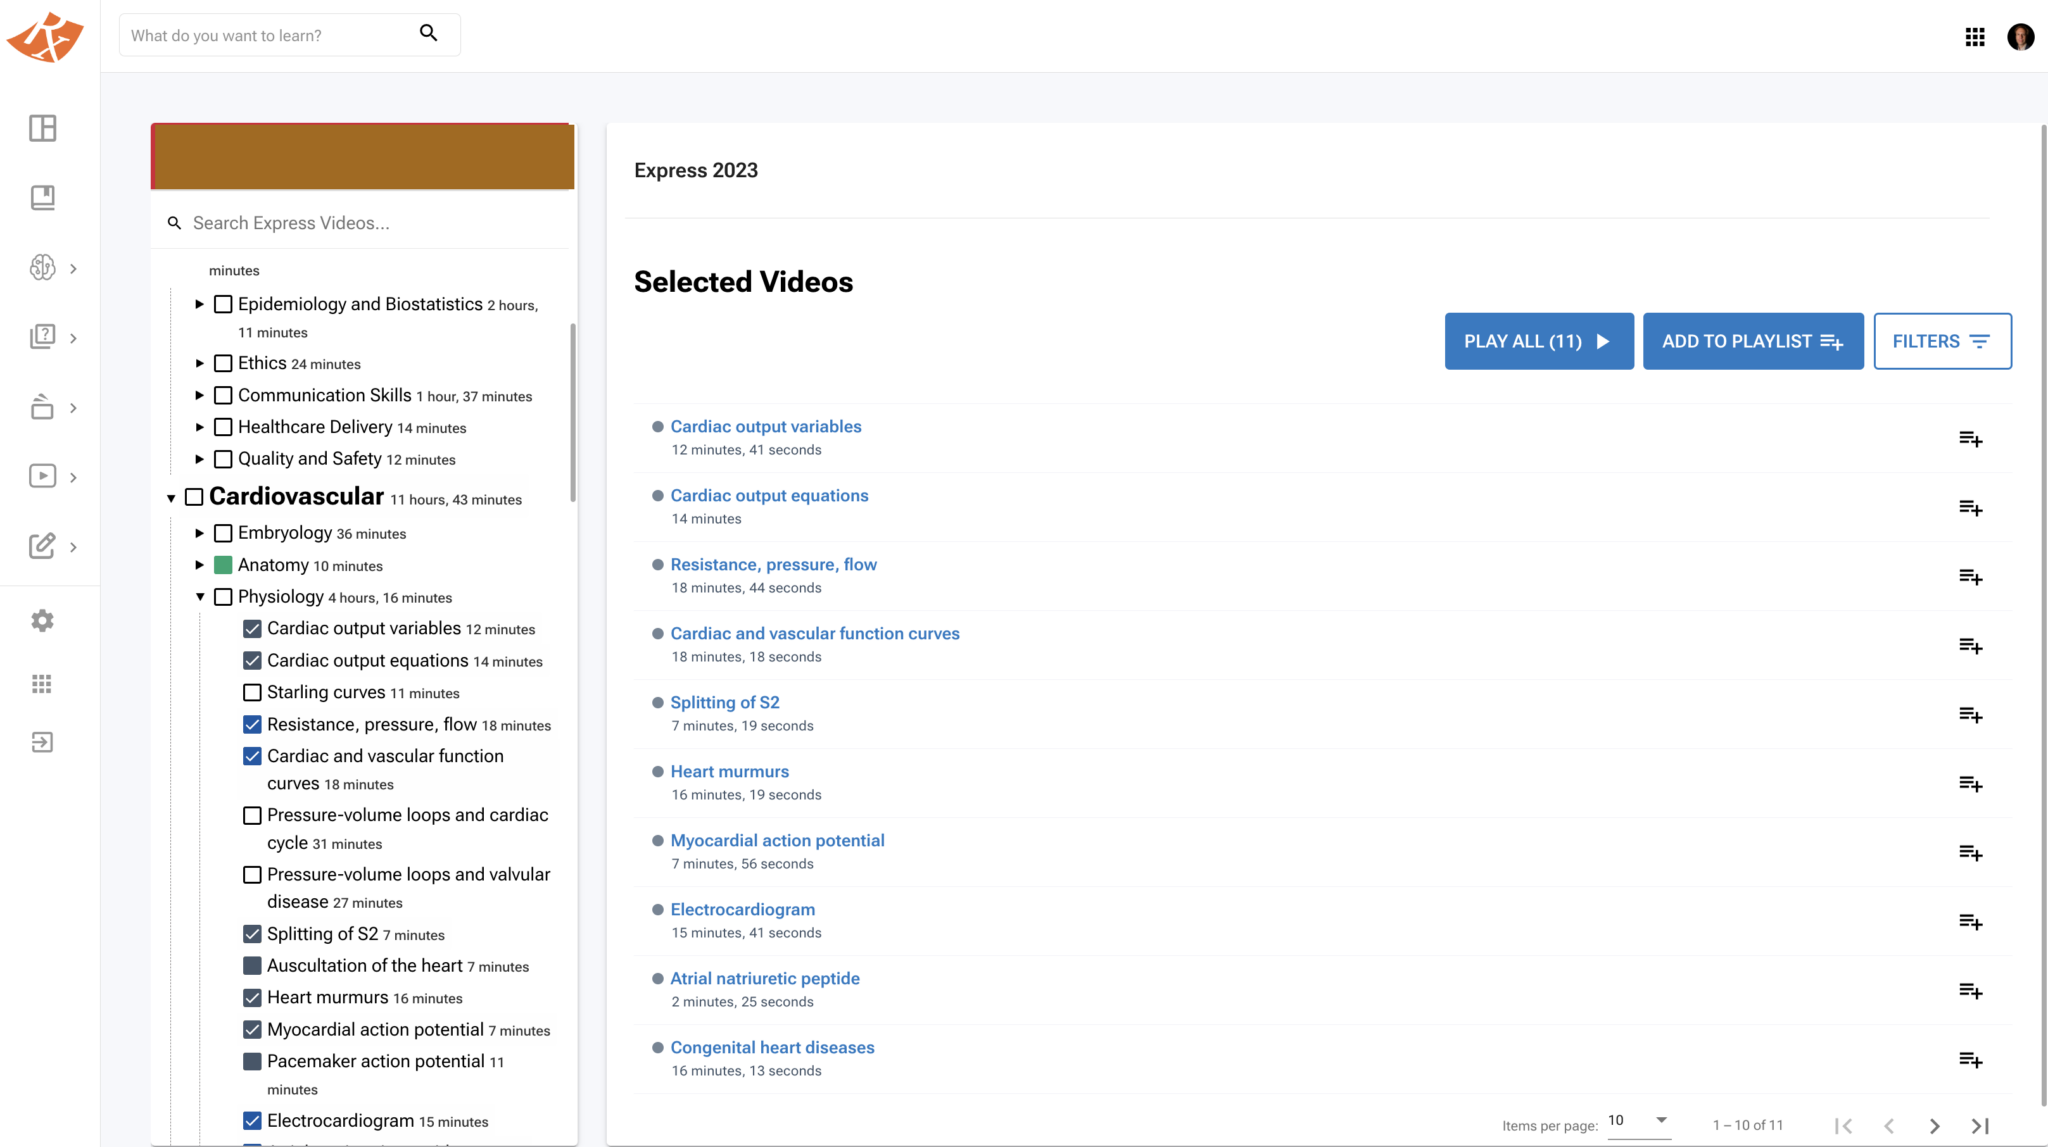The width and height of the screenshot is (2048, 1147).
Task: Open the Dashboard panel icon in sidebar
Action: (x=42, y=128)
